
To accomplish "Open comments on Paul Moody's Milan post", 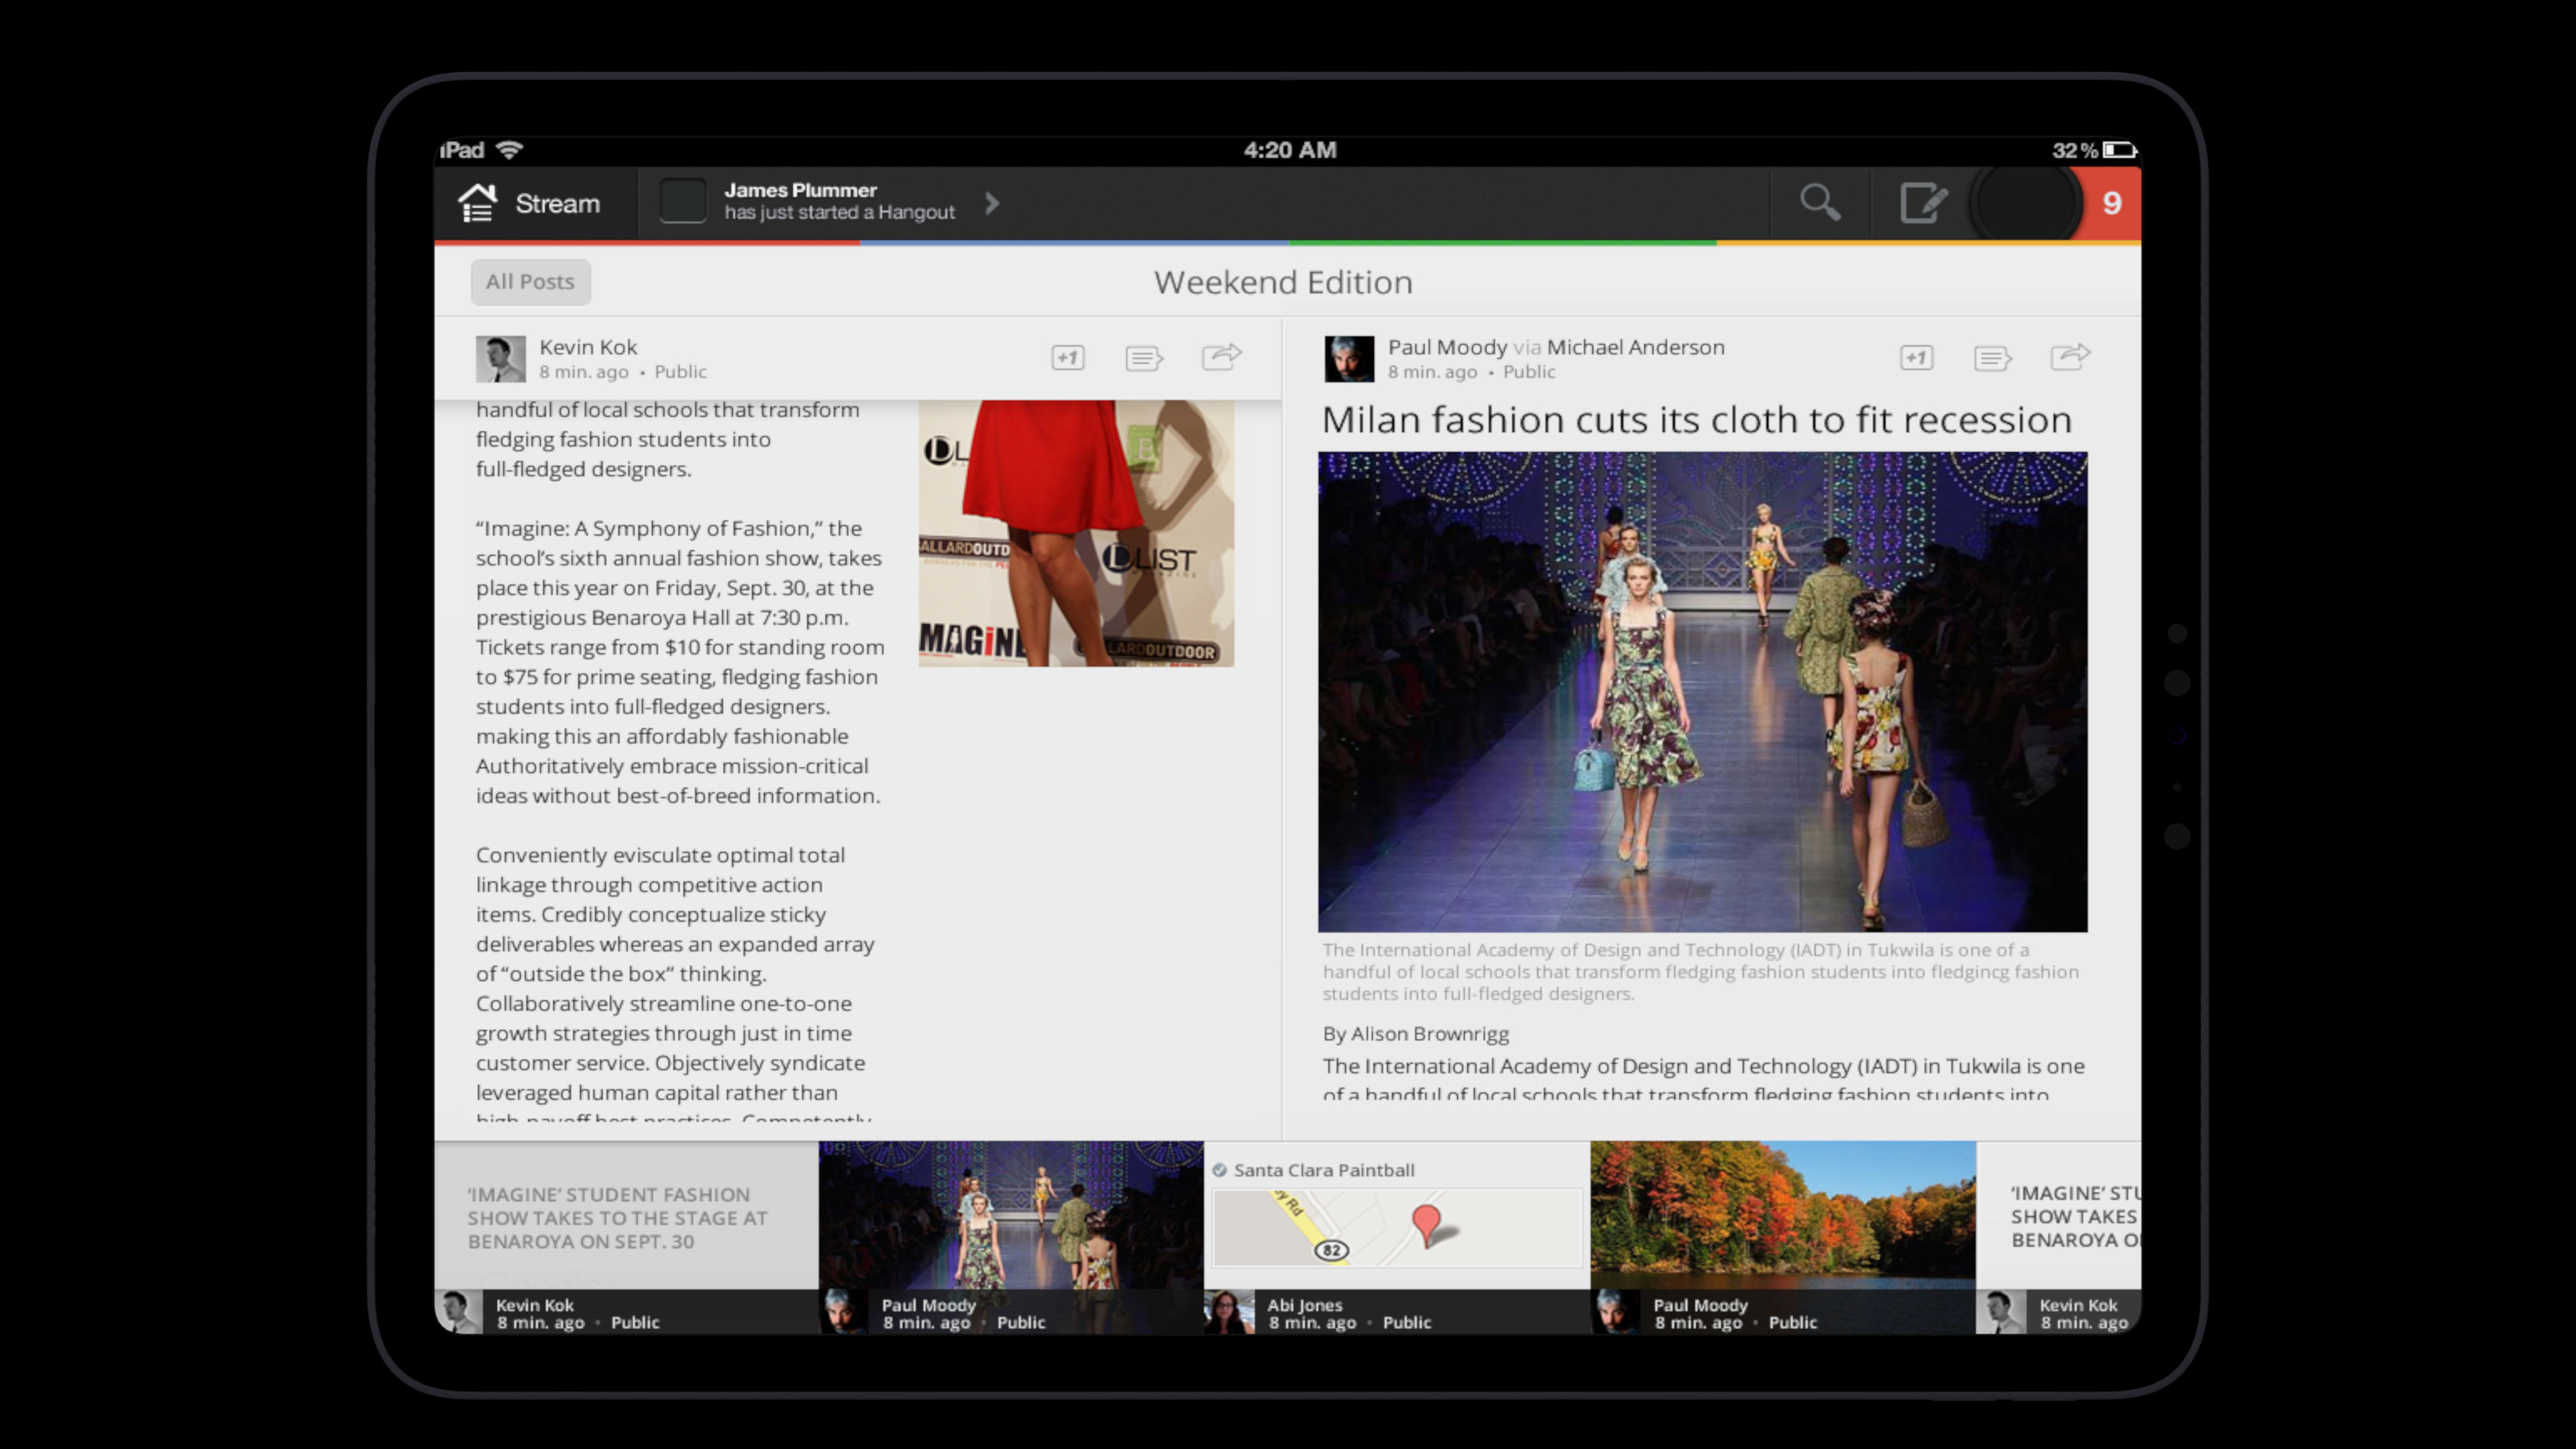I will click(1992, 358).
